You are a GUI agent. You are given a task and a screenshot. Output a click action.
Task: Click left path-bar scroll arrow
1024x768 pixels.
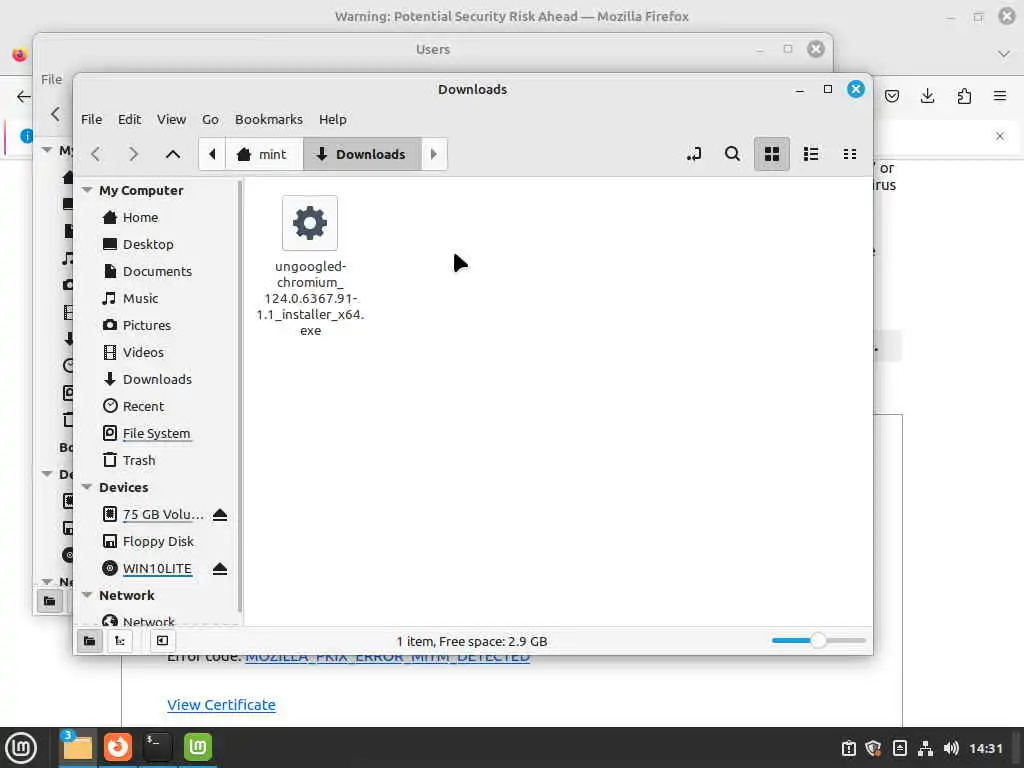point(212,154)
